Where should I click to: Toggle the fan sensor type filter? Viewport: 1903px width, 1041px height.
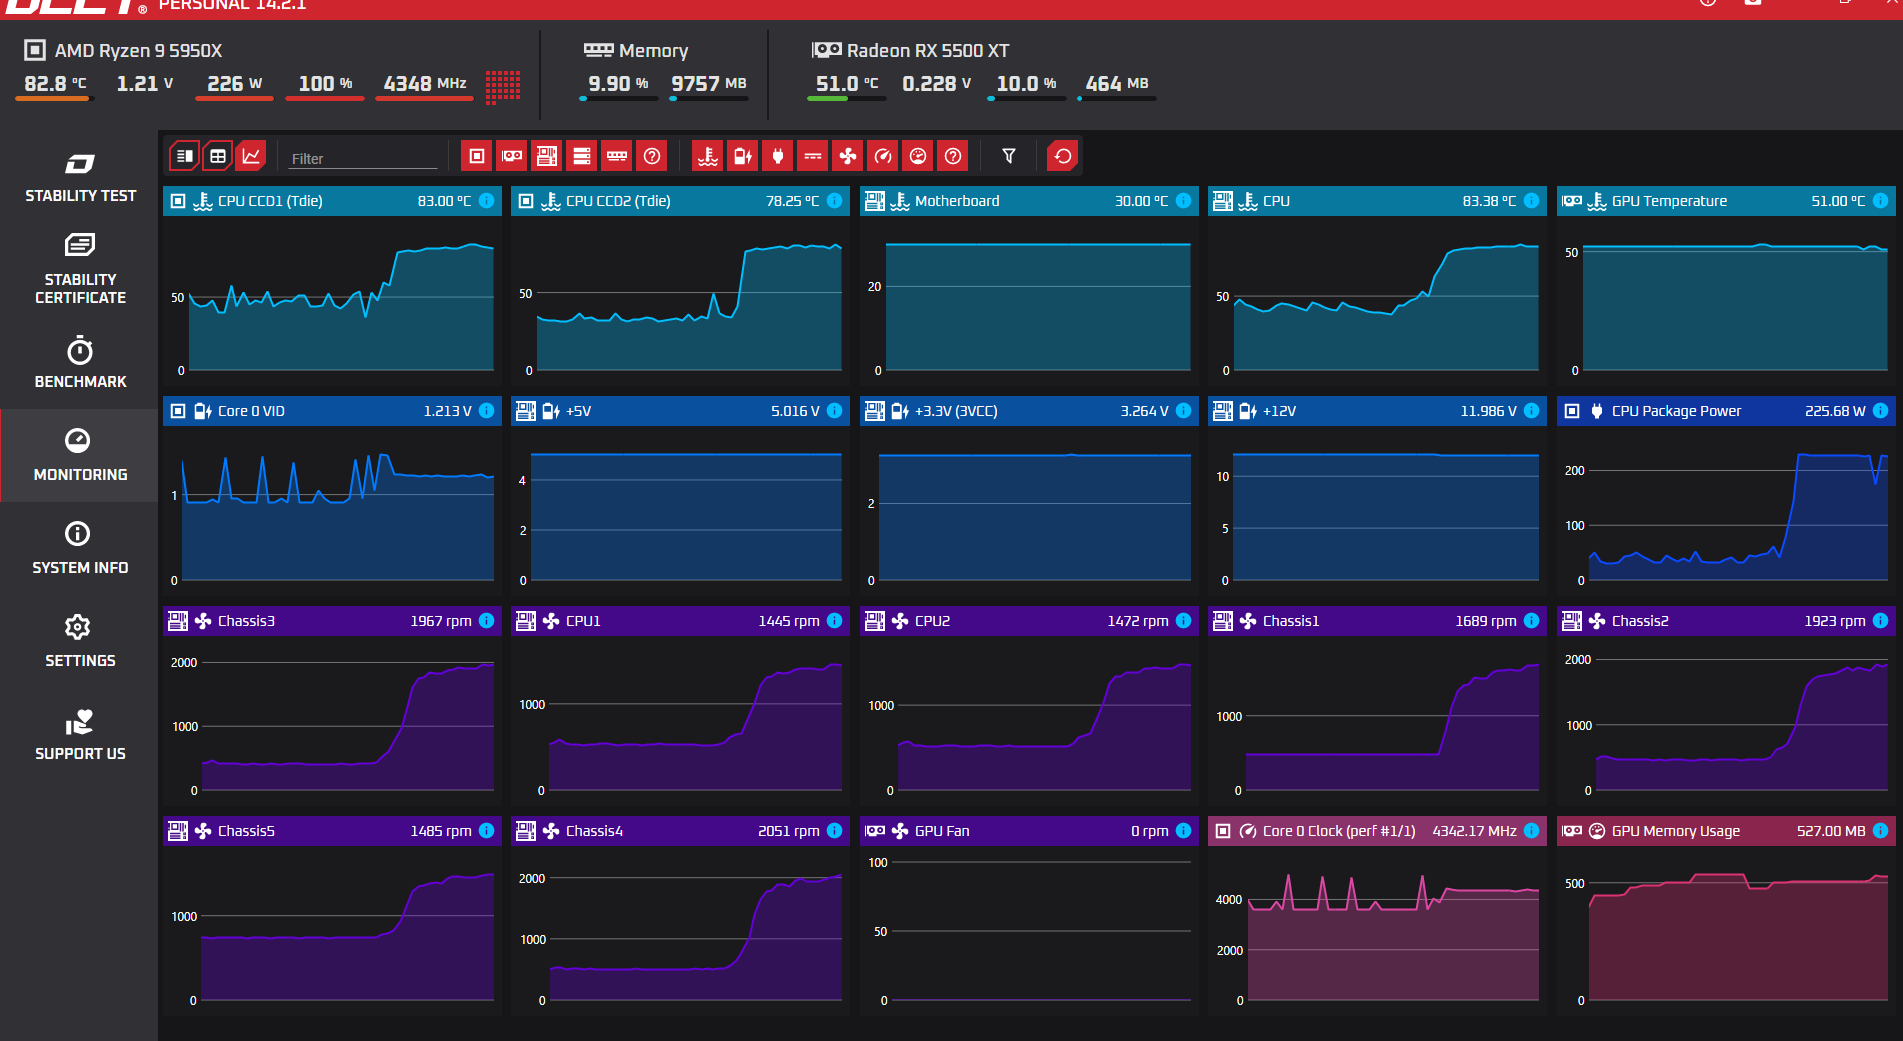pos(848,156)
